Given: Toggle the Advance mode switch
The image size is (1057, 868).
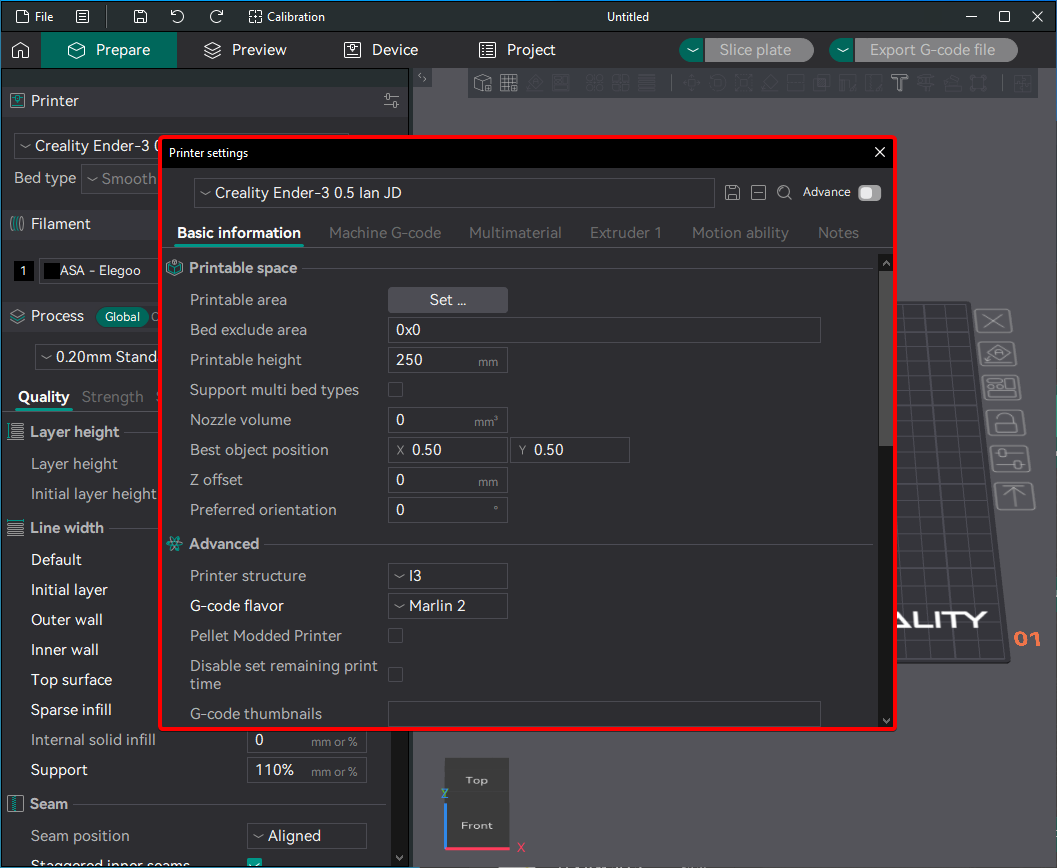Looking at the screenshot, I should 869,193.
